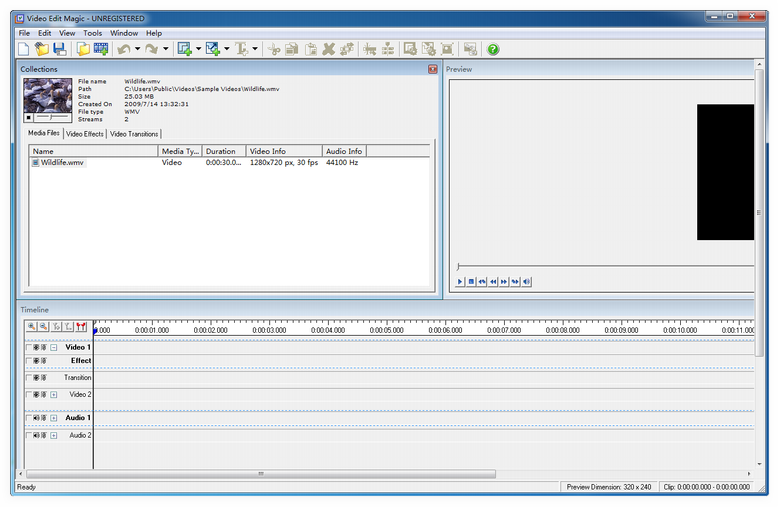The image size is (780, 507).
Task: Open the Tools menu
Action: [92, 33]
